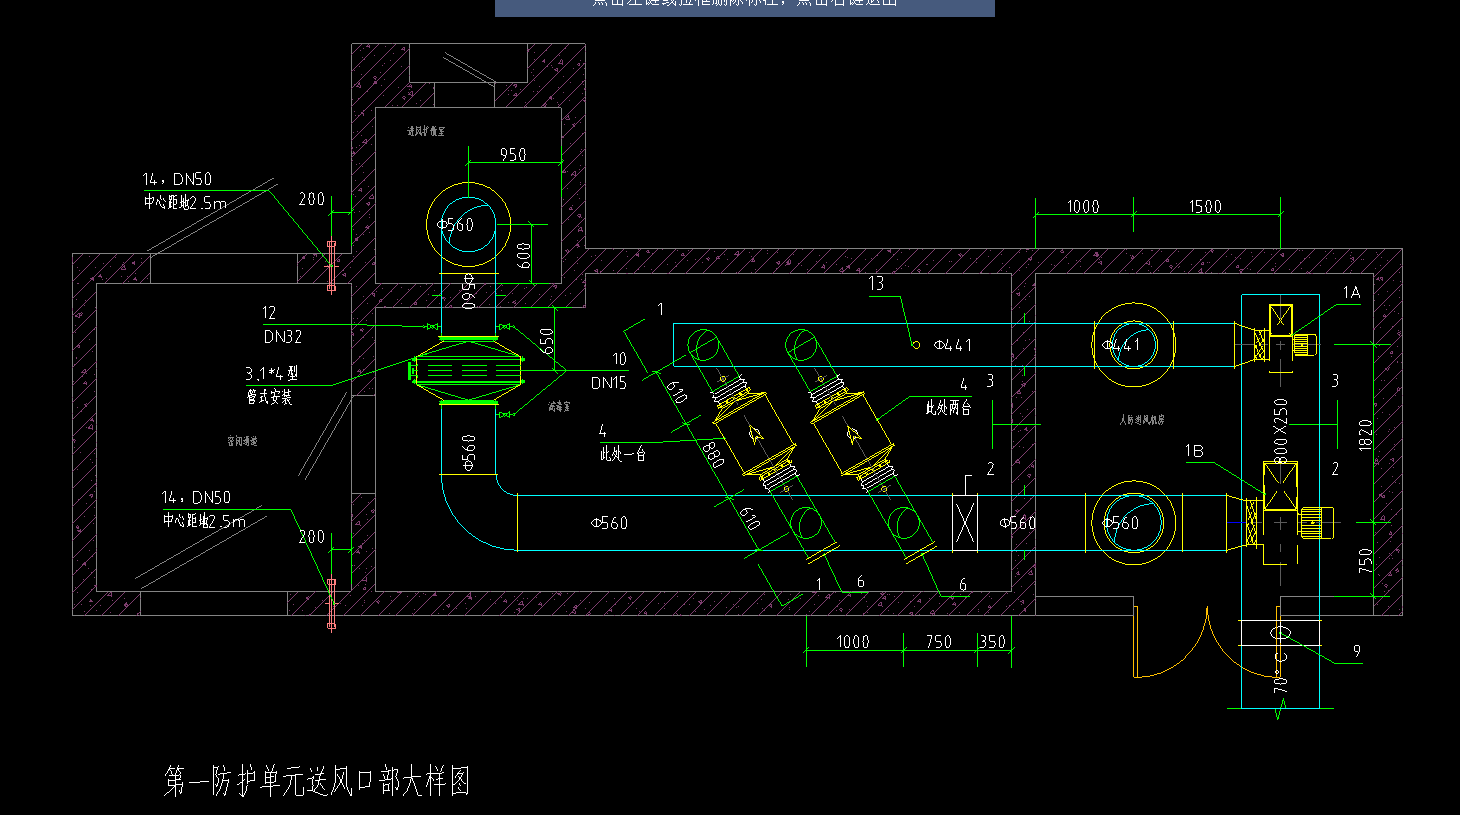
Task: Click the 3.1*4型 annotation
Action: [272, 373]
